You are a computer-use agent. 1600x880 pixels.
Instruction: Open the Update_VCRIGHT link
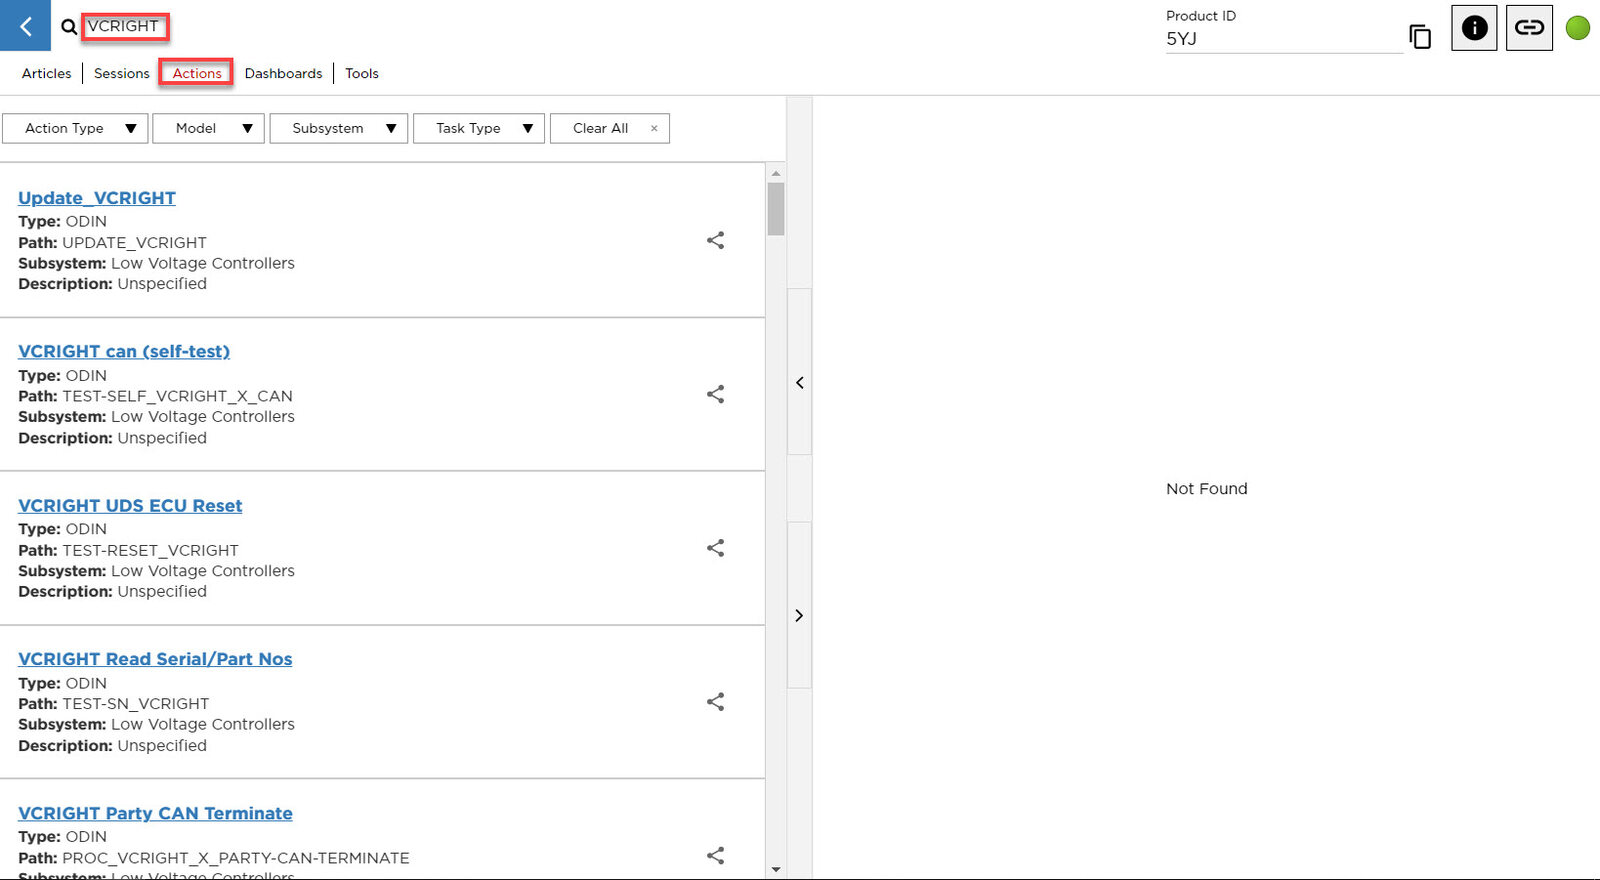coord(97,198)
